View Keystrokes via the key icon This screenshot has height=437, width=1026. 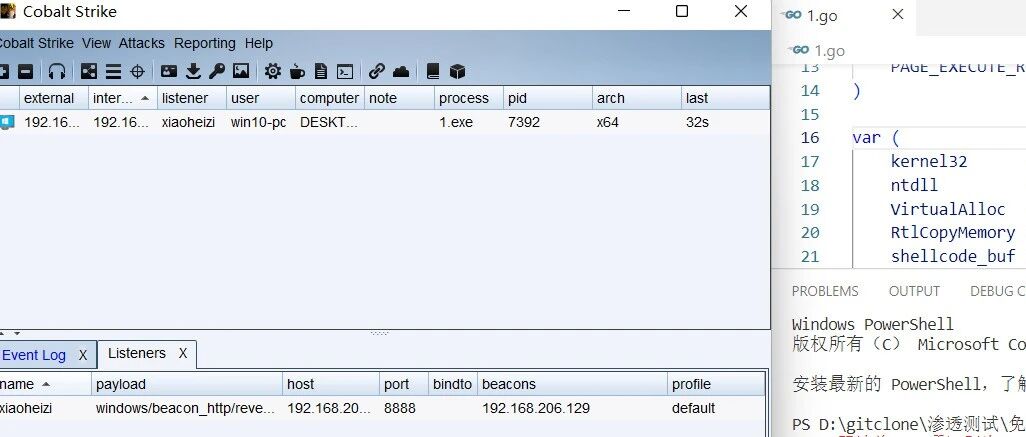pyautogui.click(x=217, y=71)
